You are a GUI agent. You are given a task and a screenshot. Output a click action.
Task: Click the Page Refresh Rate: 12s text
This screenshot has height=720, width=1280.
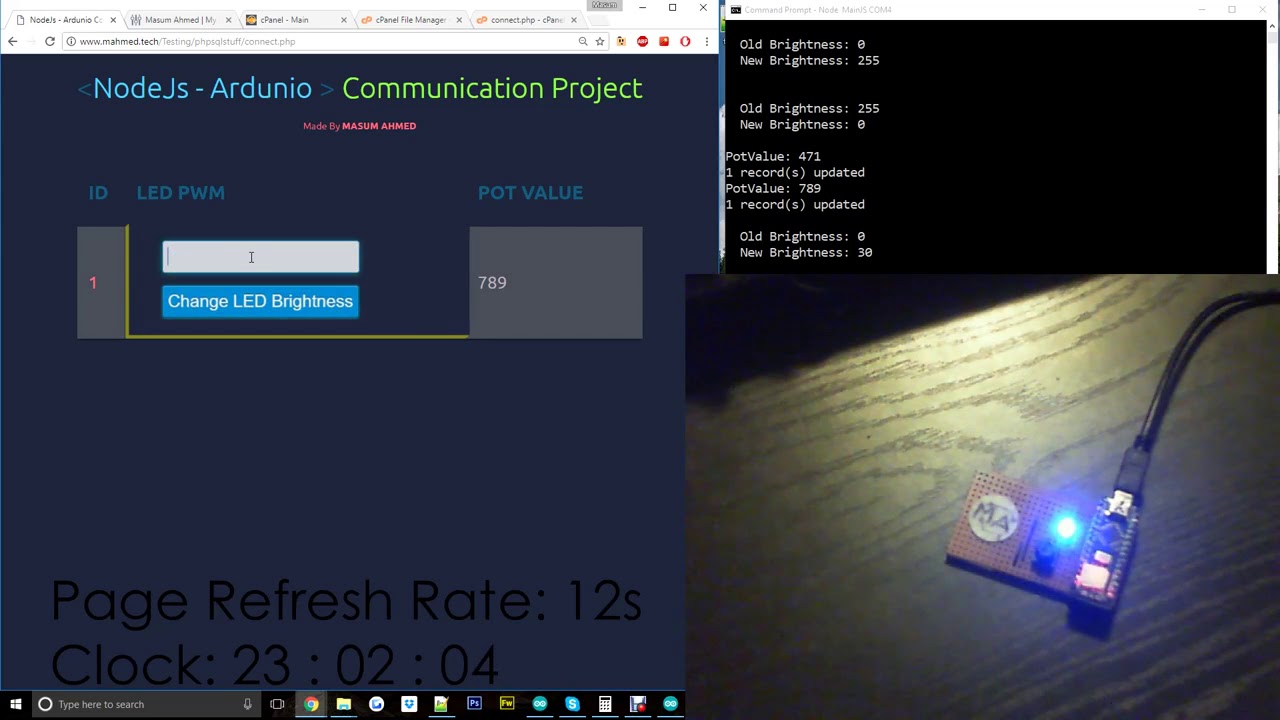(346, 600)
